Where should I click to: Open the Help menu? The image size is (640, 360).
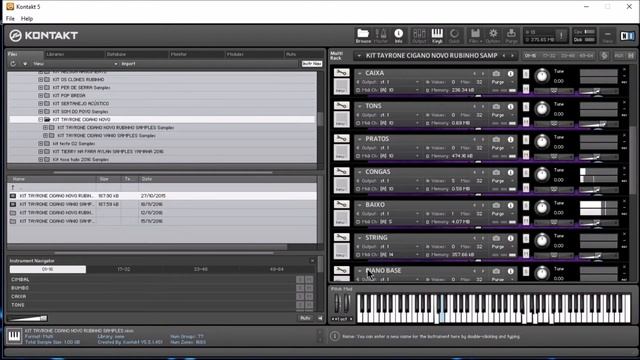click(27, 18)
